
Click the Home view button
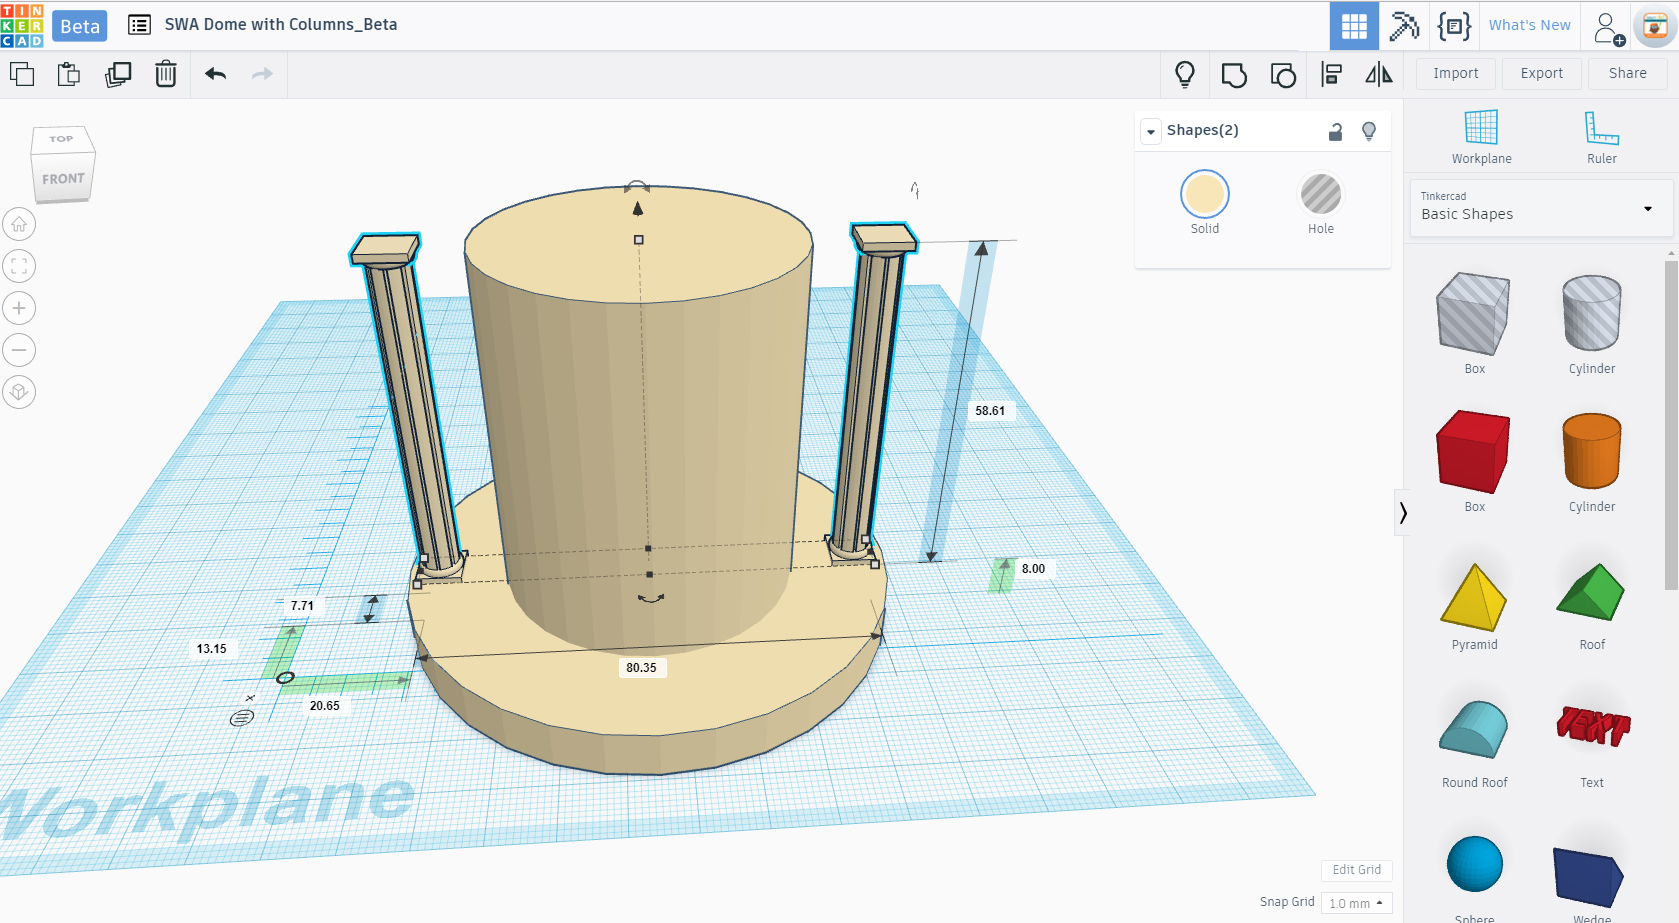click(x=19, y=224)
